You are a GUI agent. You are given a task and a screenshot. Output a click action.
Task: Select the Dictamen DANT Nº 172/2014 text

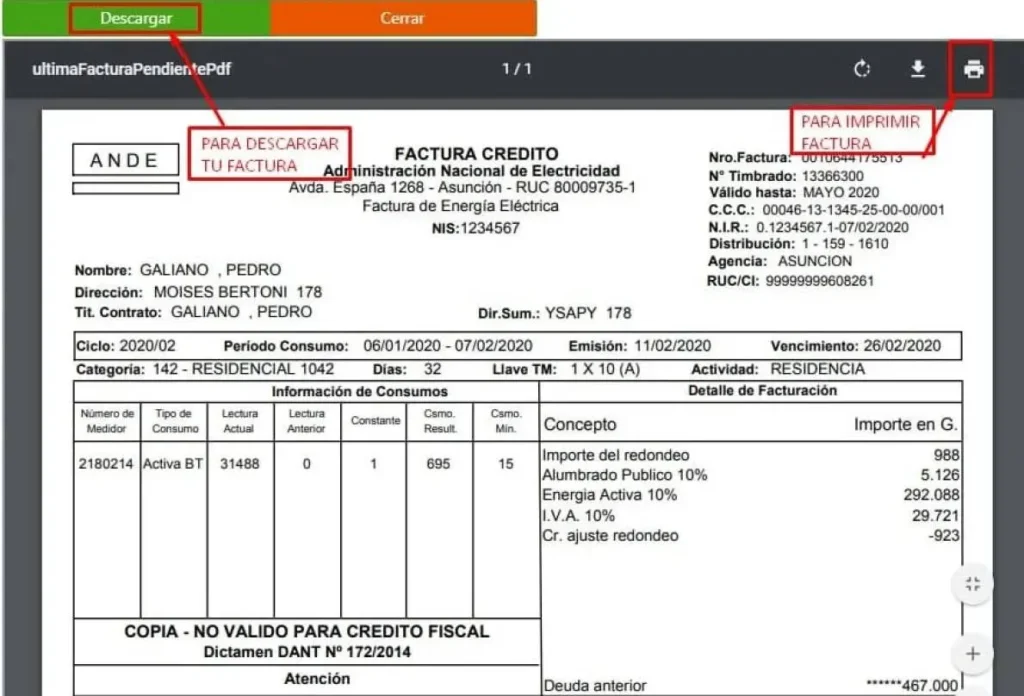tap(307, 652)
